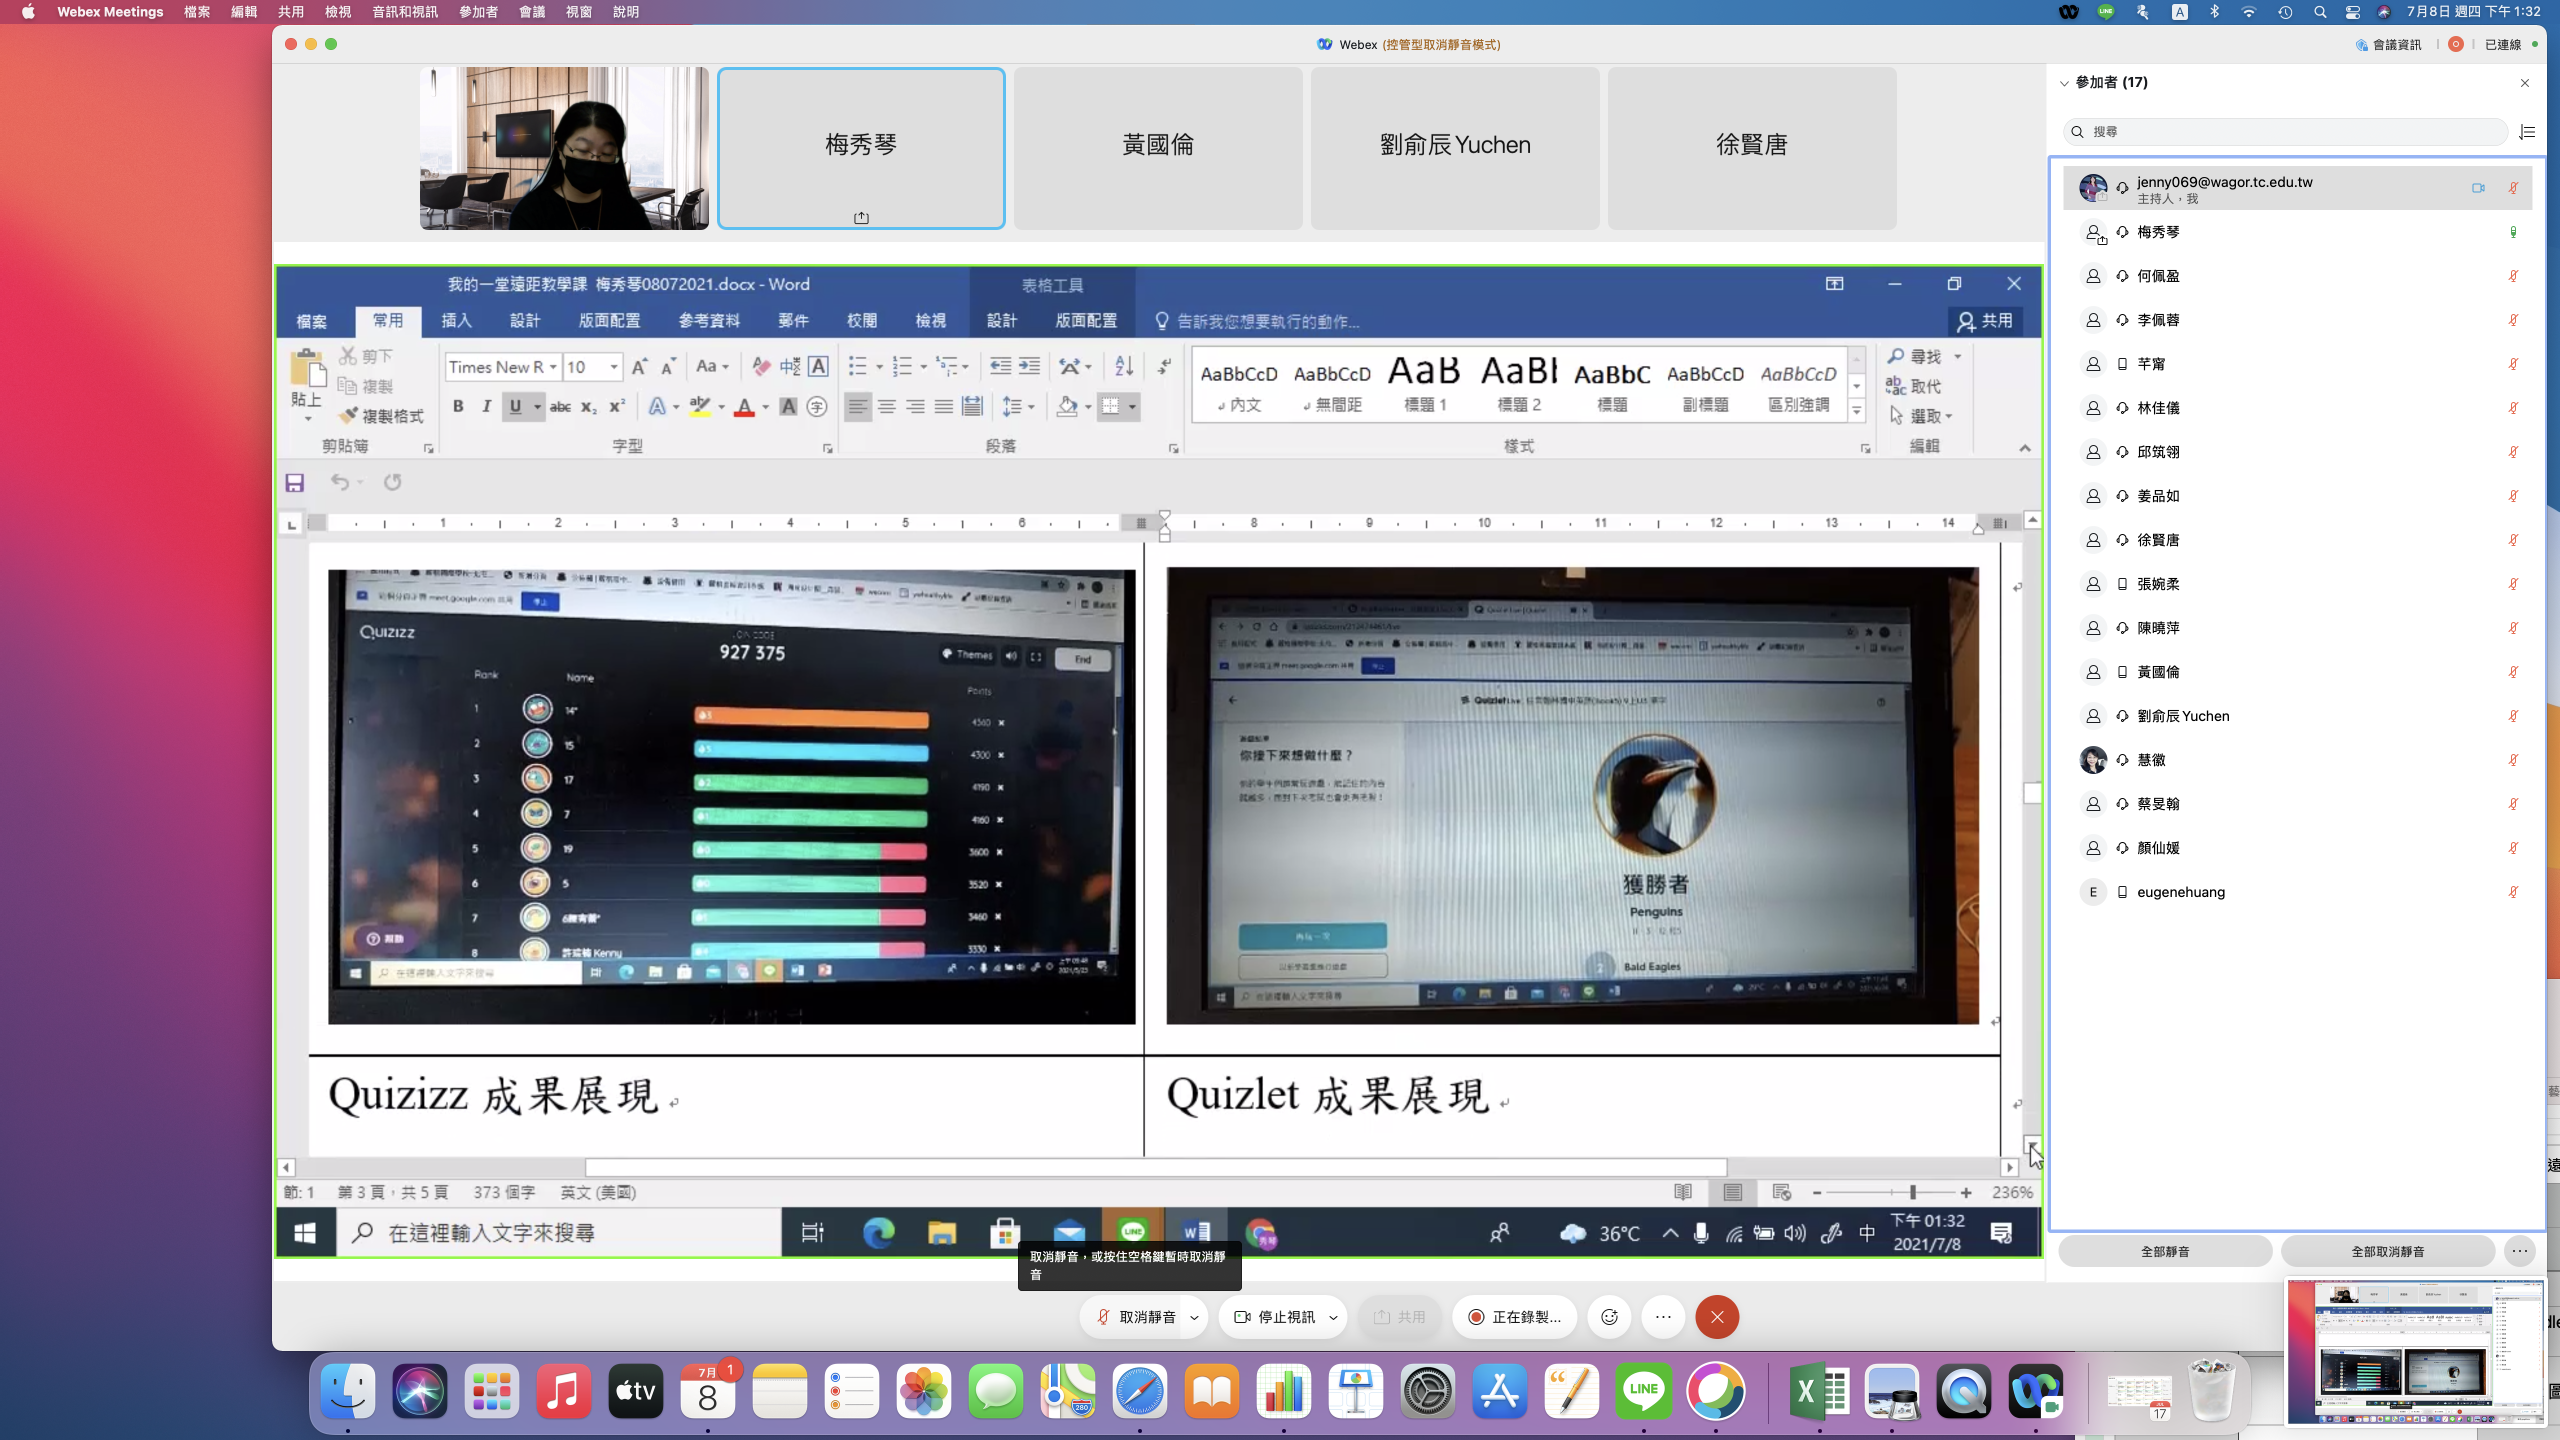Toggle the muted microphone for 何佩盈

coord(2512,276)
